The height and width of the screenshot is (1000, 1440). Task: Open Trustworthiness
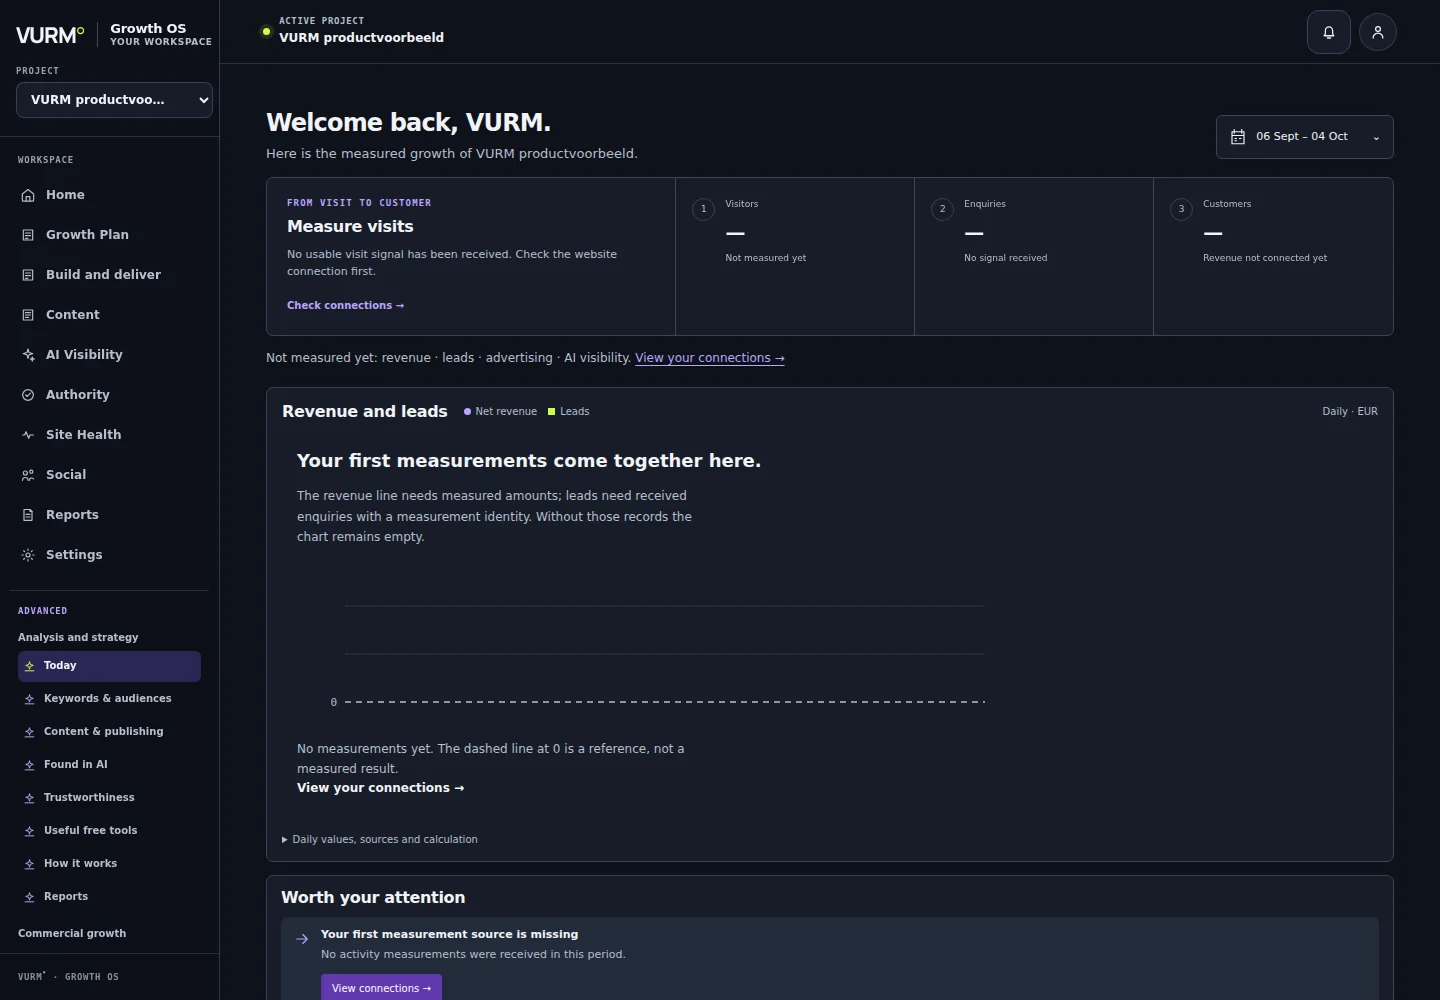pyautogui.click(x=109, y=798)
